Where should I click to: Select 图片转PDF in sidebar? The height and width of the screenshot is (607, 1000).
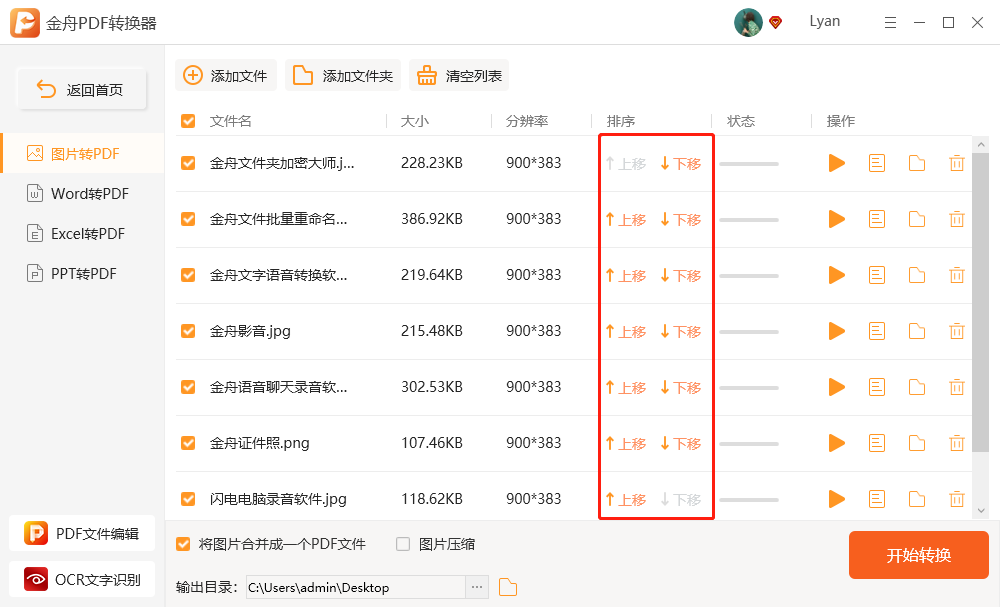[83, 154]
